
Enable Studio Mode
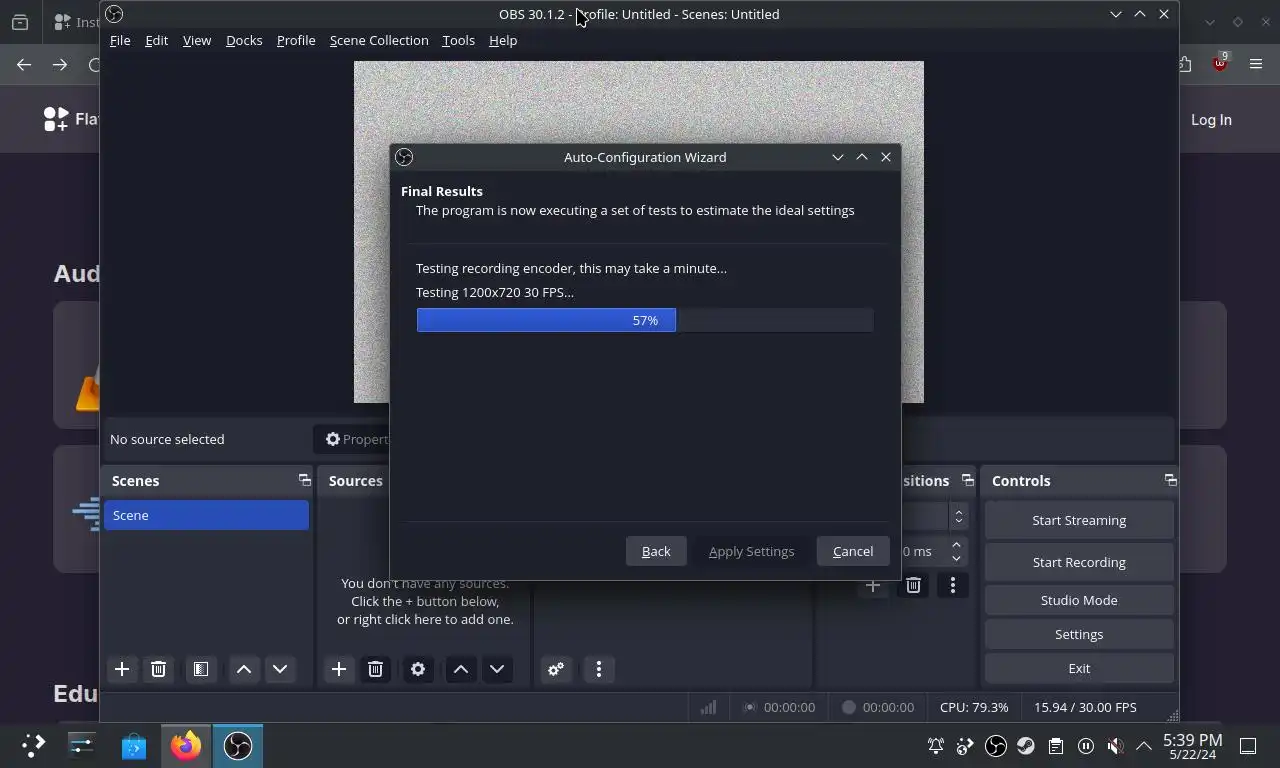coord(1079,600)
